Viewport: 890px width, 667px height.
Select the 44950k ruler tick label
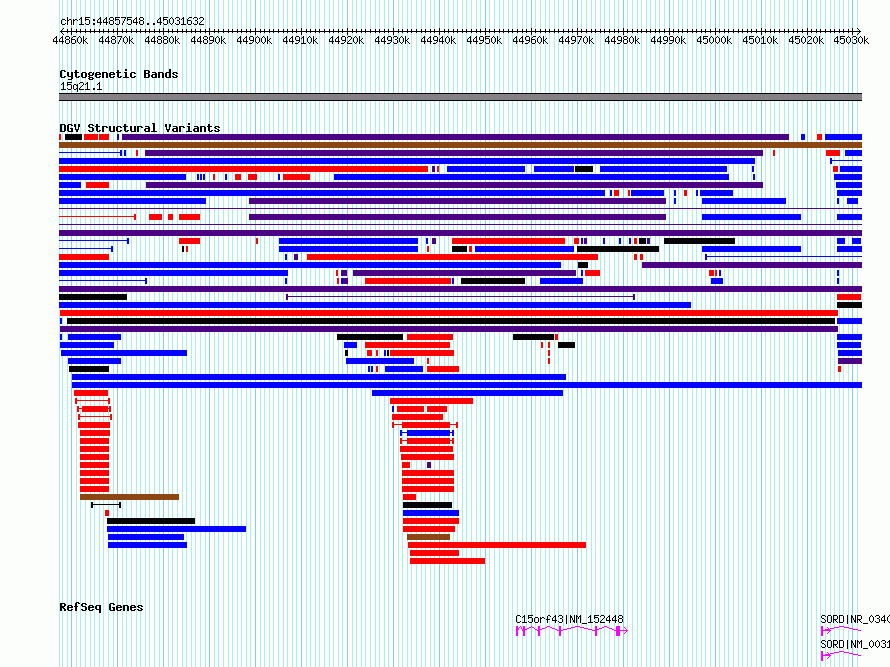484,40
